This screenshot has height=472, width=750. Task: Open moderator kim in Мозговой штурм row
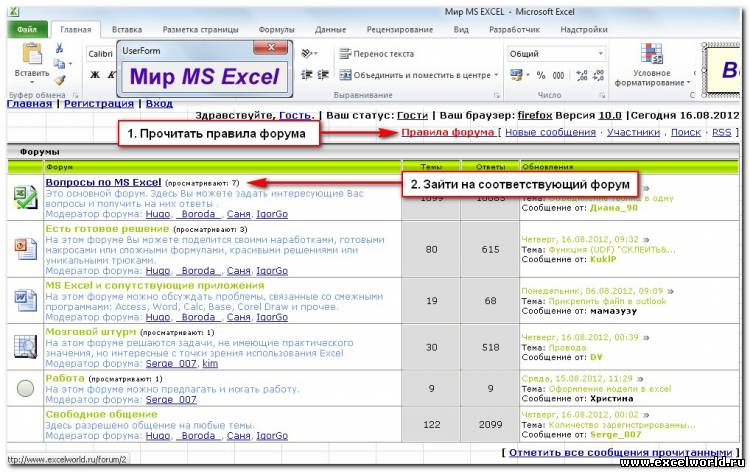tap(210, 363)
